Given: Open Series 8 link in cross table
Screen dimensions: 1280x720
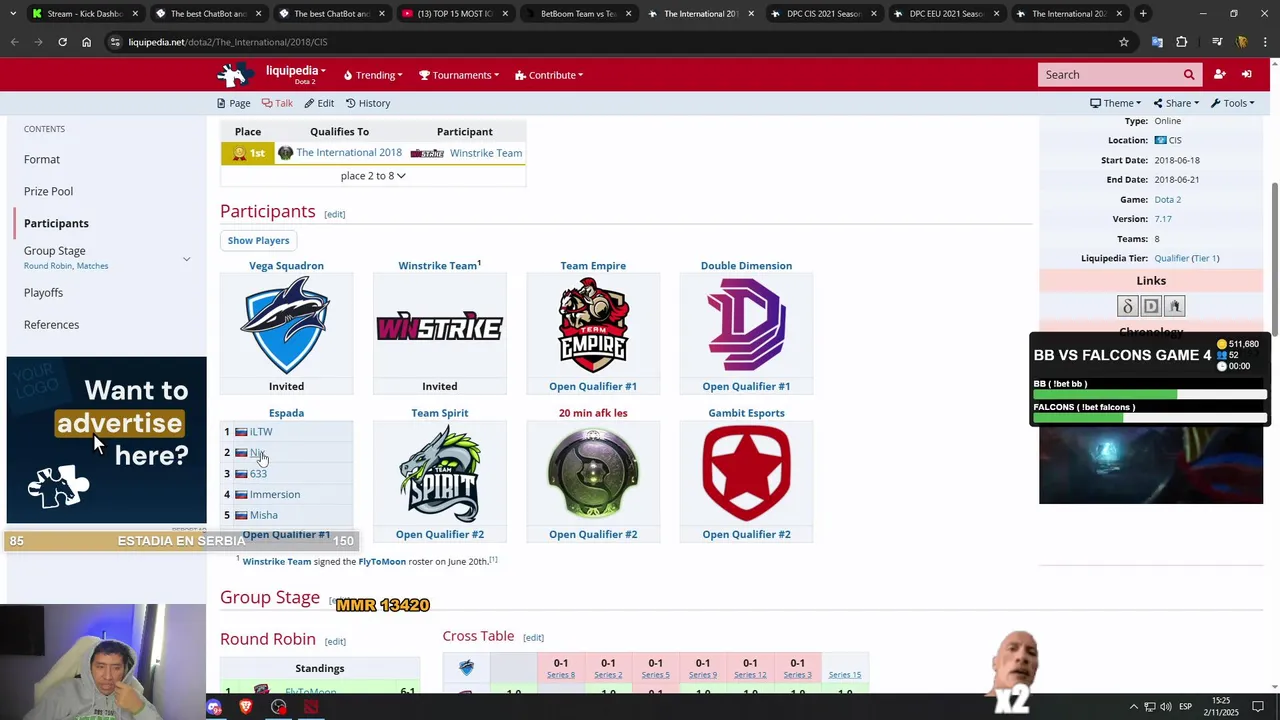Looking at the screenshot, I should tap(561, 675).
